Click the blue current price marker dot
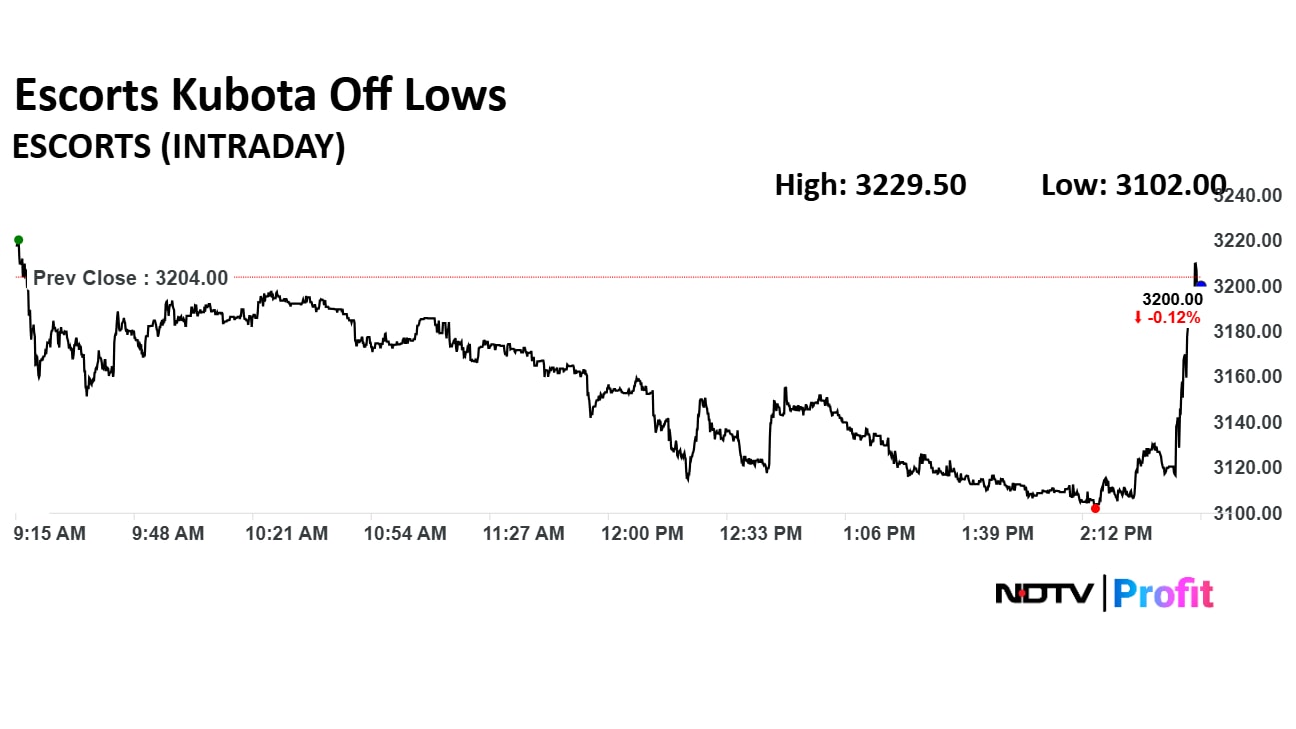The image size is (1296, 729). click(1201, 285)
